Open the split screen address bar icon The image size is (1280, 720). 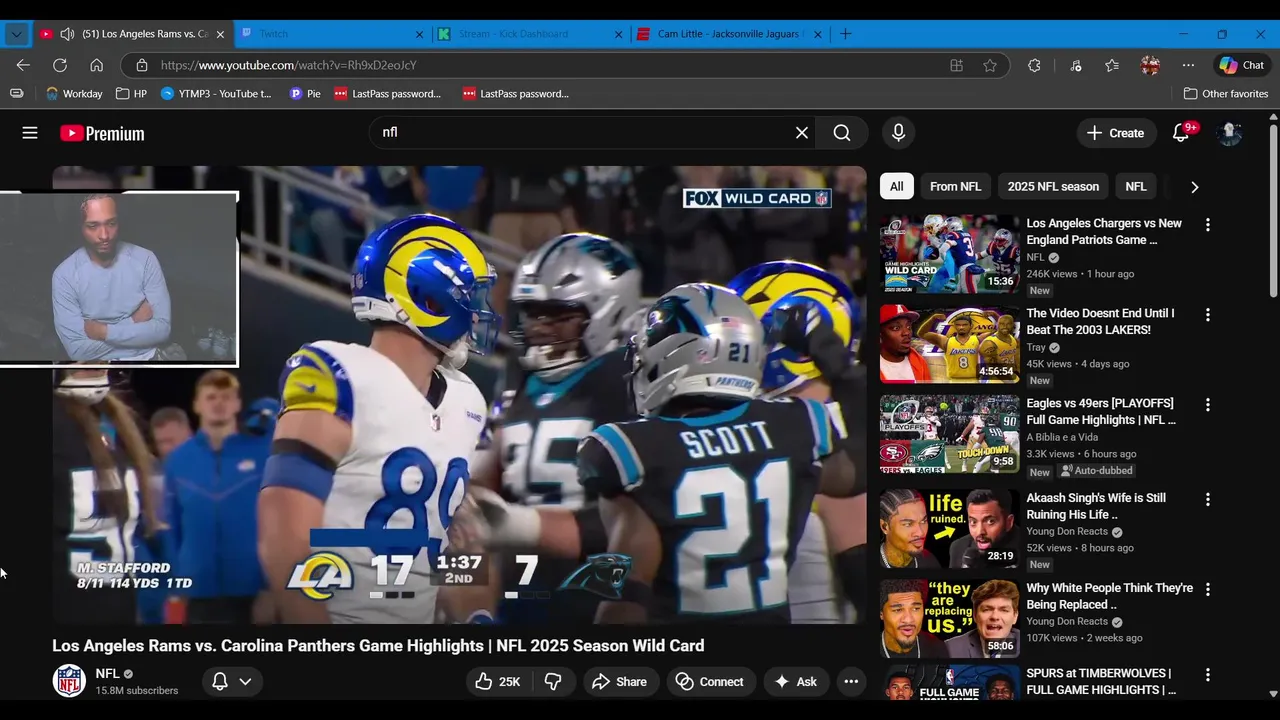(x=956, y=65)
